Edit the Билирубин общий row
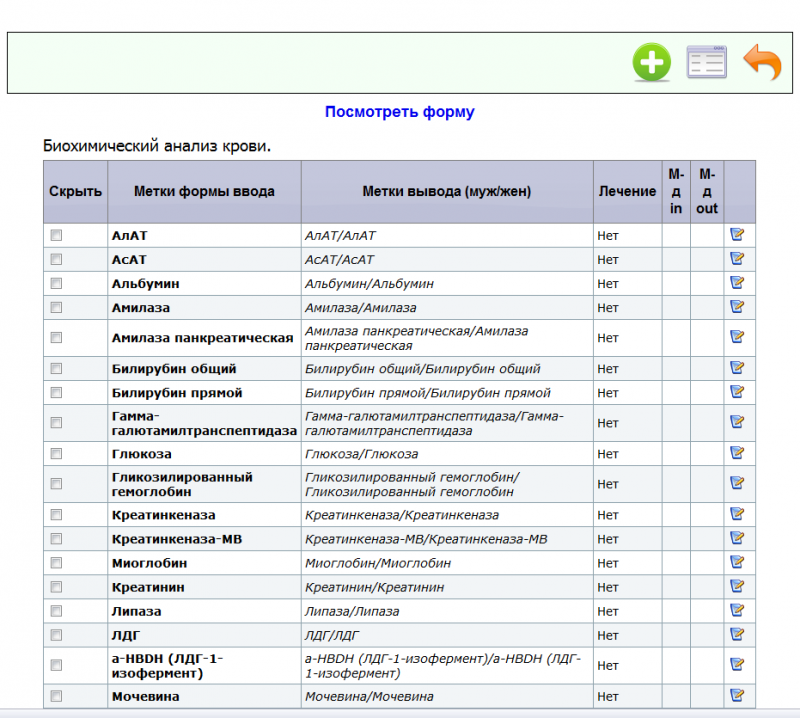800x718 pixels. point(738,368)
